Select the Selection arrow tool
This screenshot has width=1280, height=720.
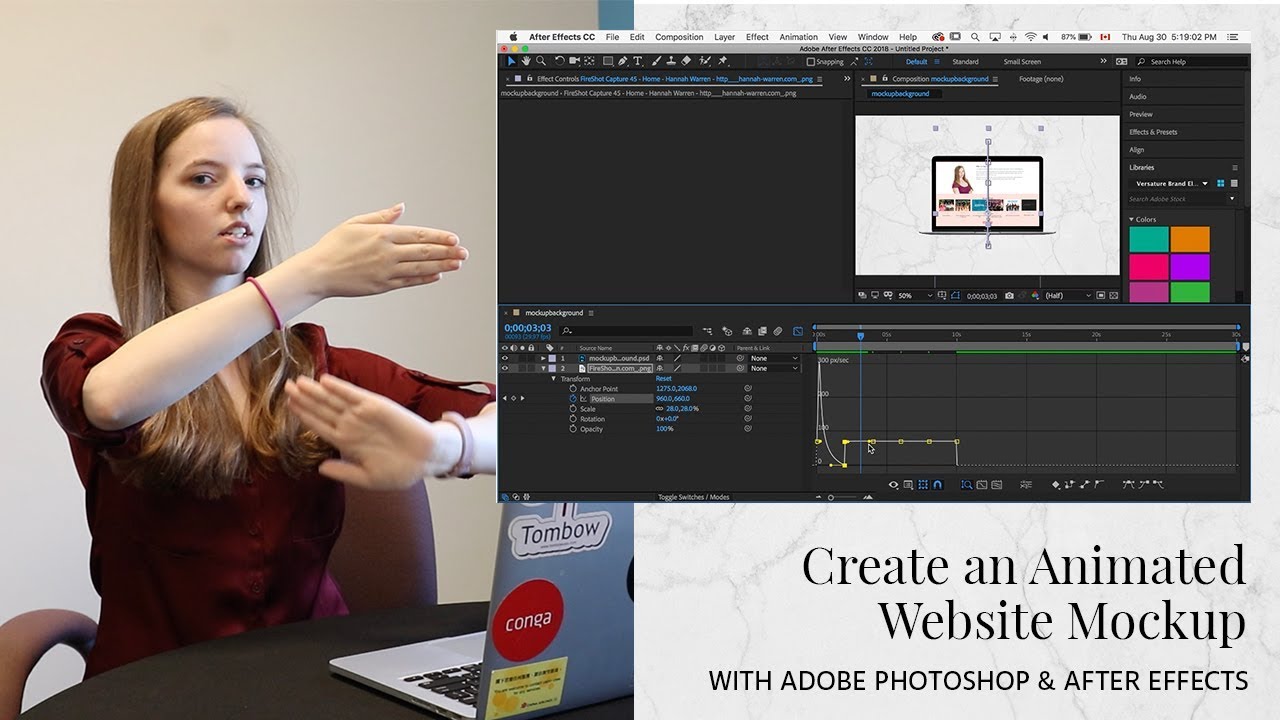pyautogui.click(x=512, y=61)
